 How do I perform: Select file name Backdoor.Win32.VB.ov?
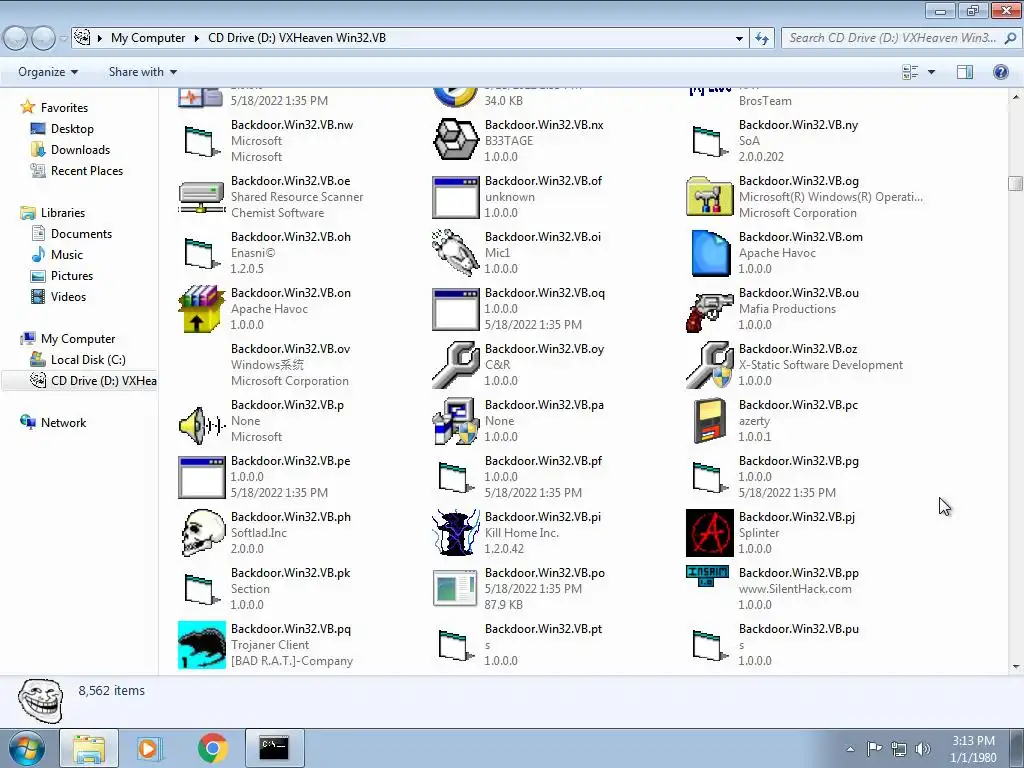[291, 349]
